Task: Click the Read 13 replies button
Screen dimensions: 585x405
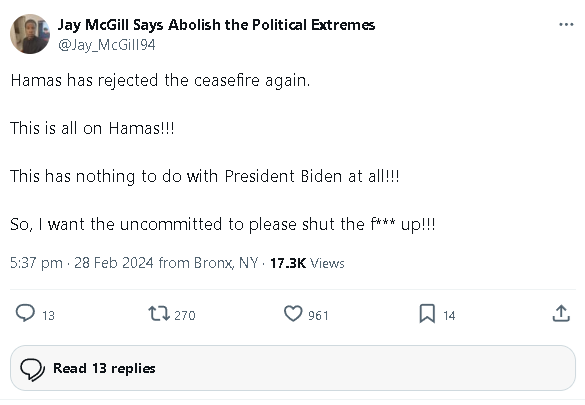Action: tap(293, 368)
